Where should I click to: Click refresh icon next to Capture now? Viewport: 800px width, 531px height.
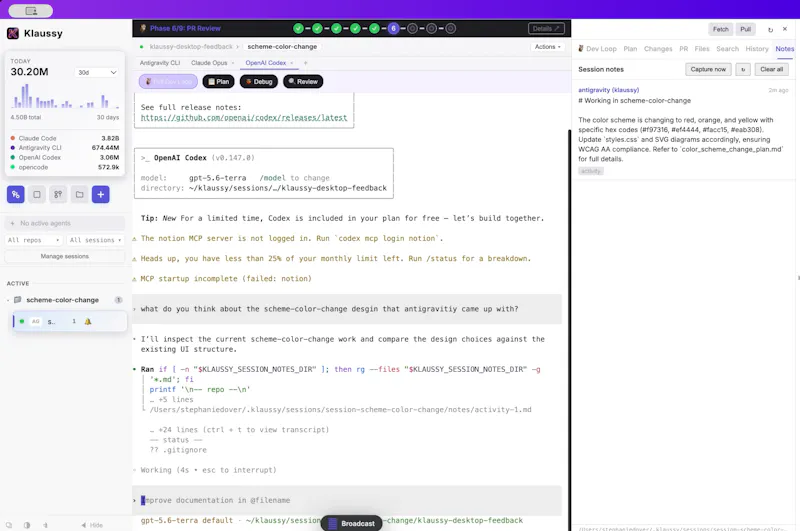click(x=743, y=69)
